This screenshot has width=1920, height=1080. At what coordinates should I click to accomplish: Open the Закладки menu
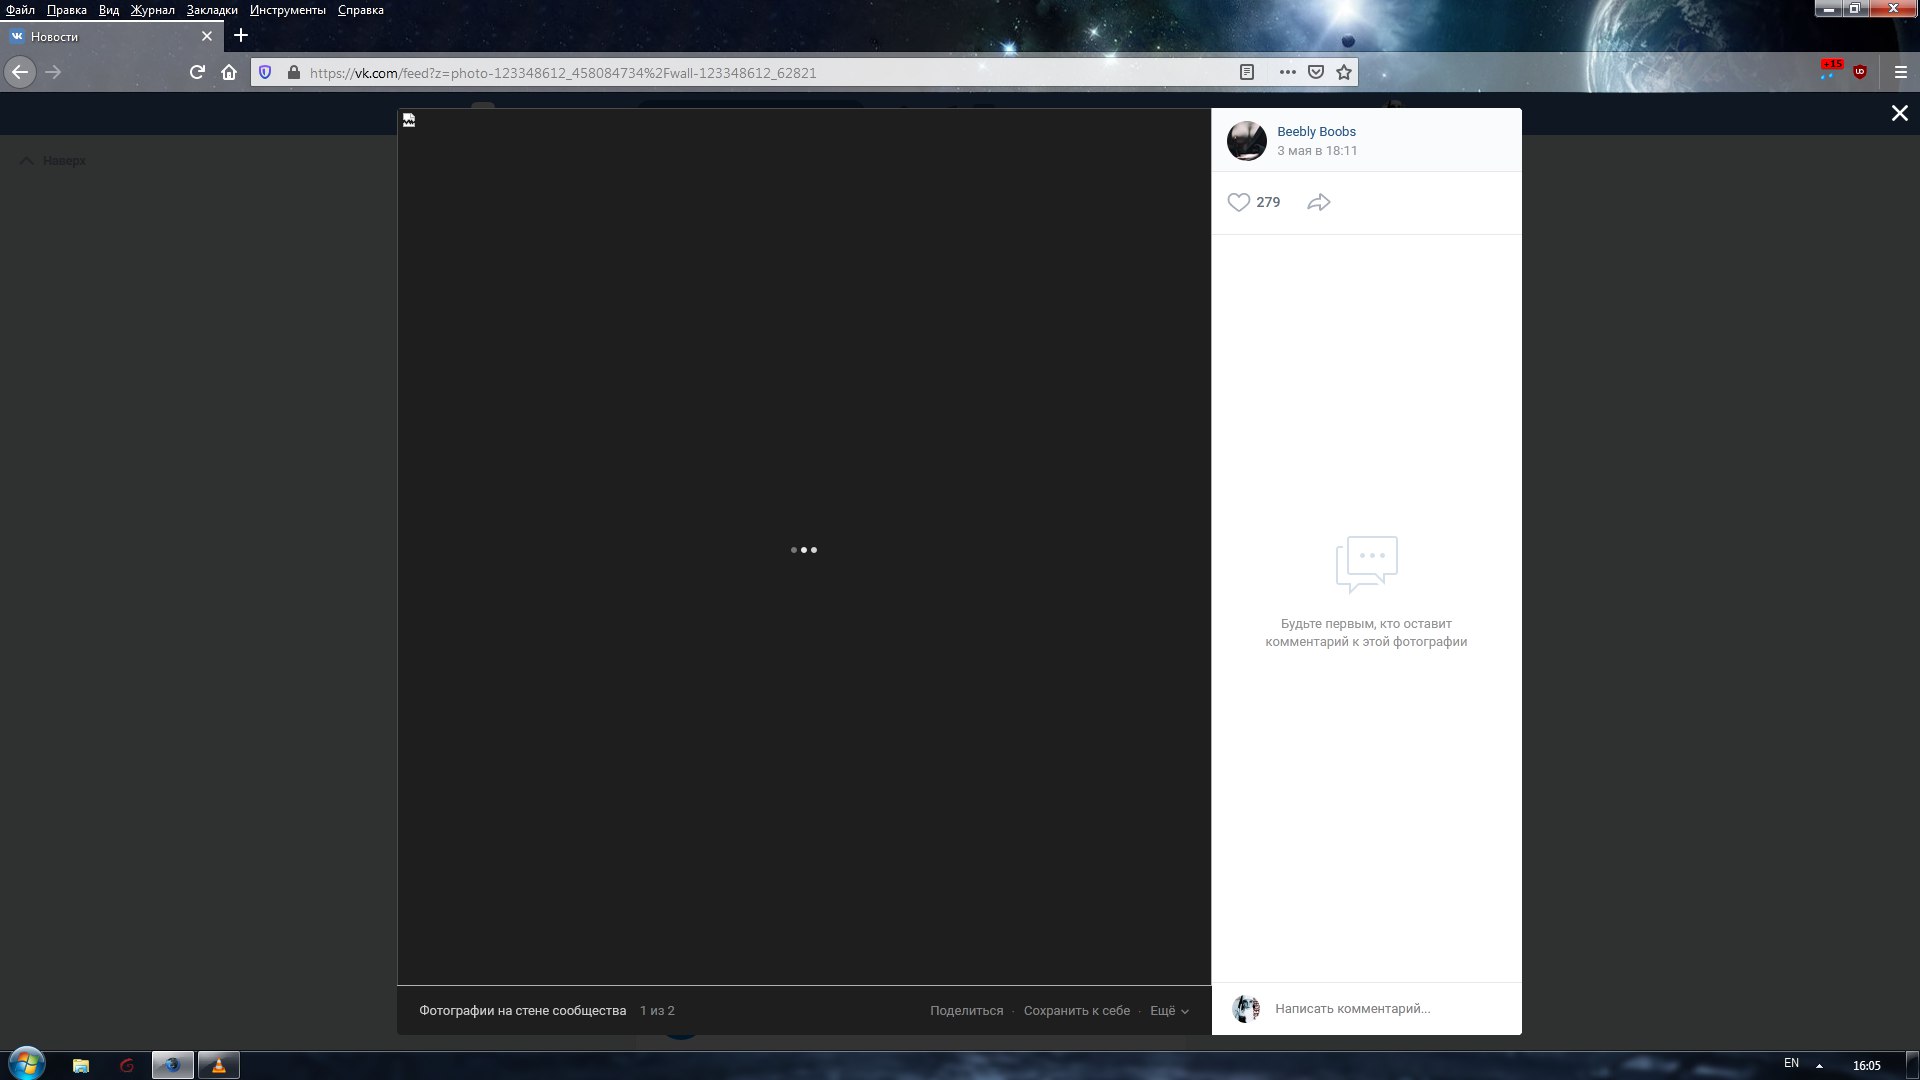(212, 10)
